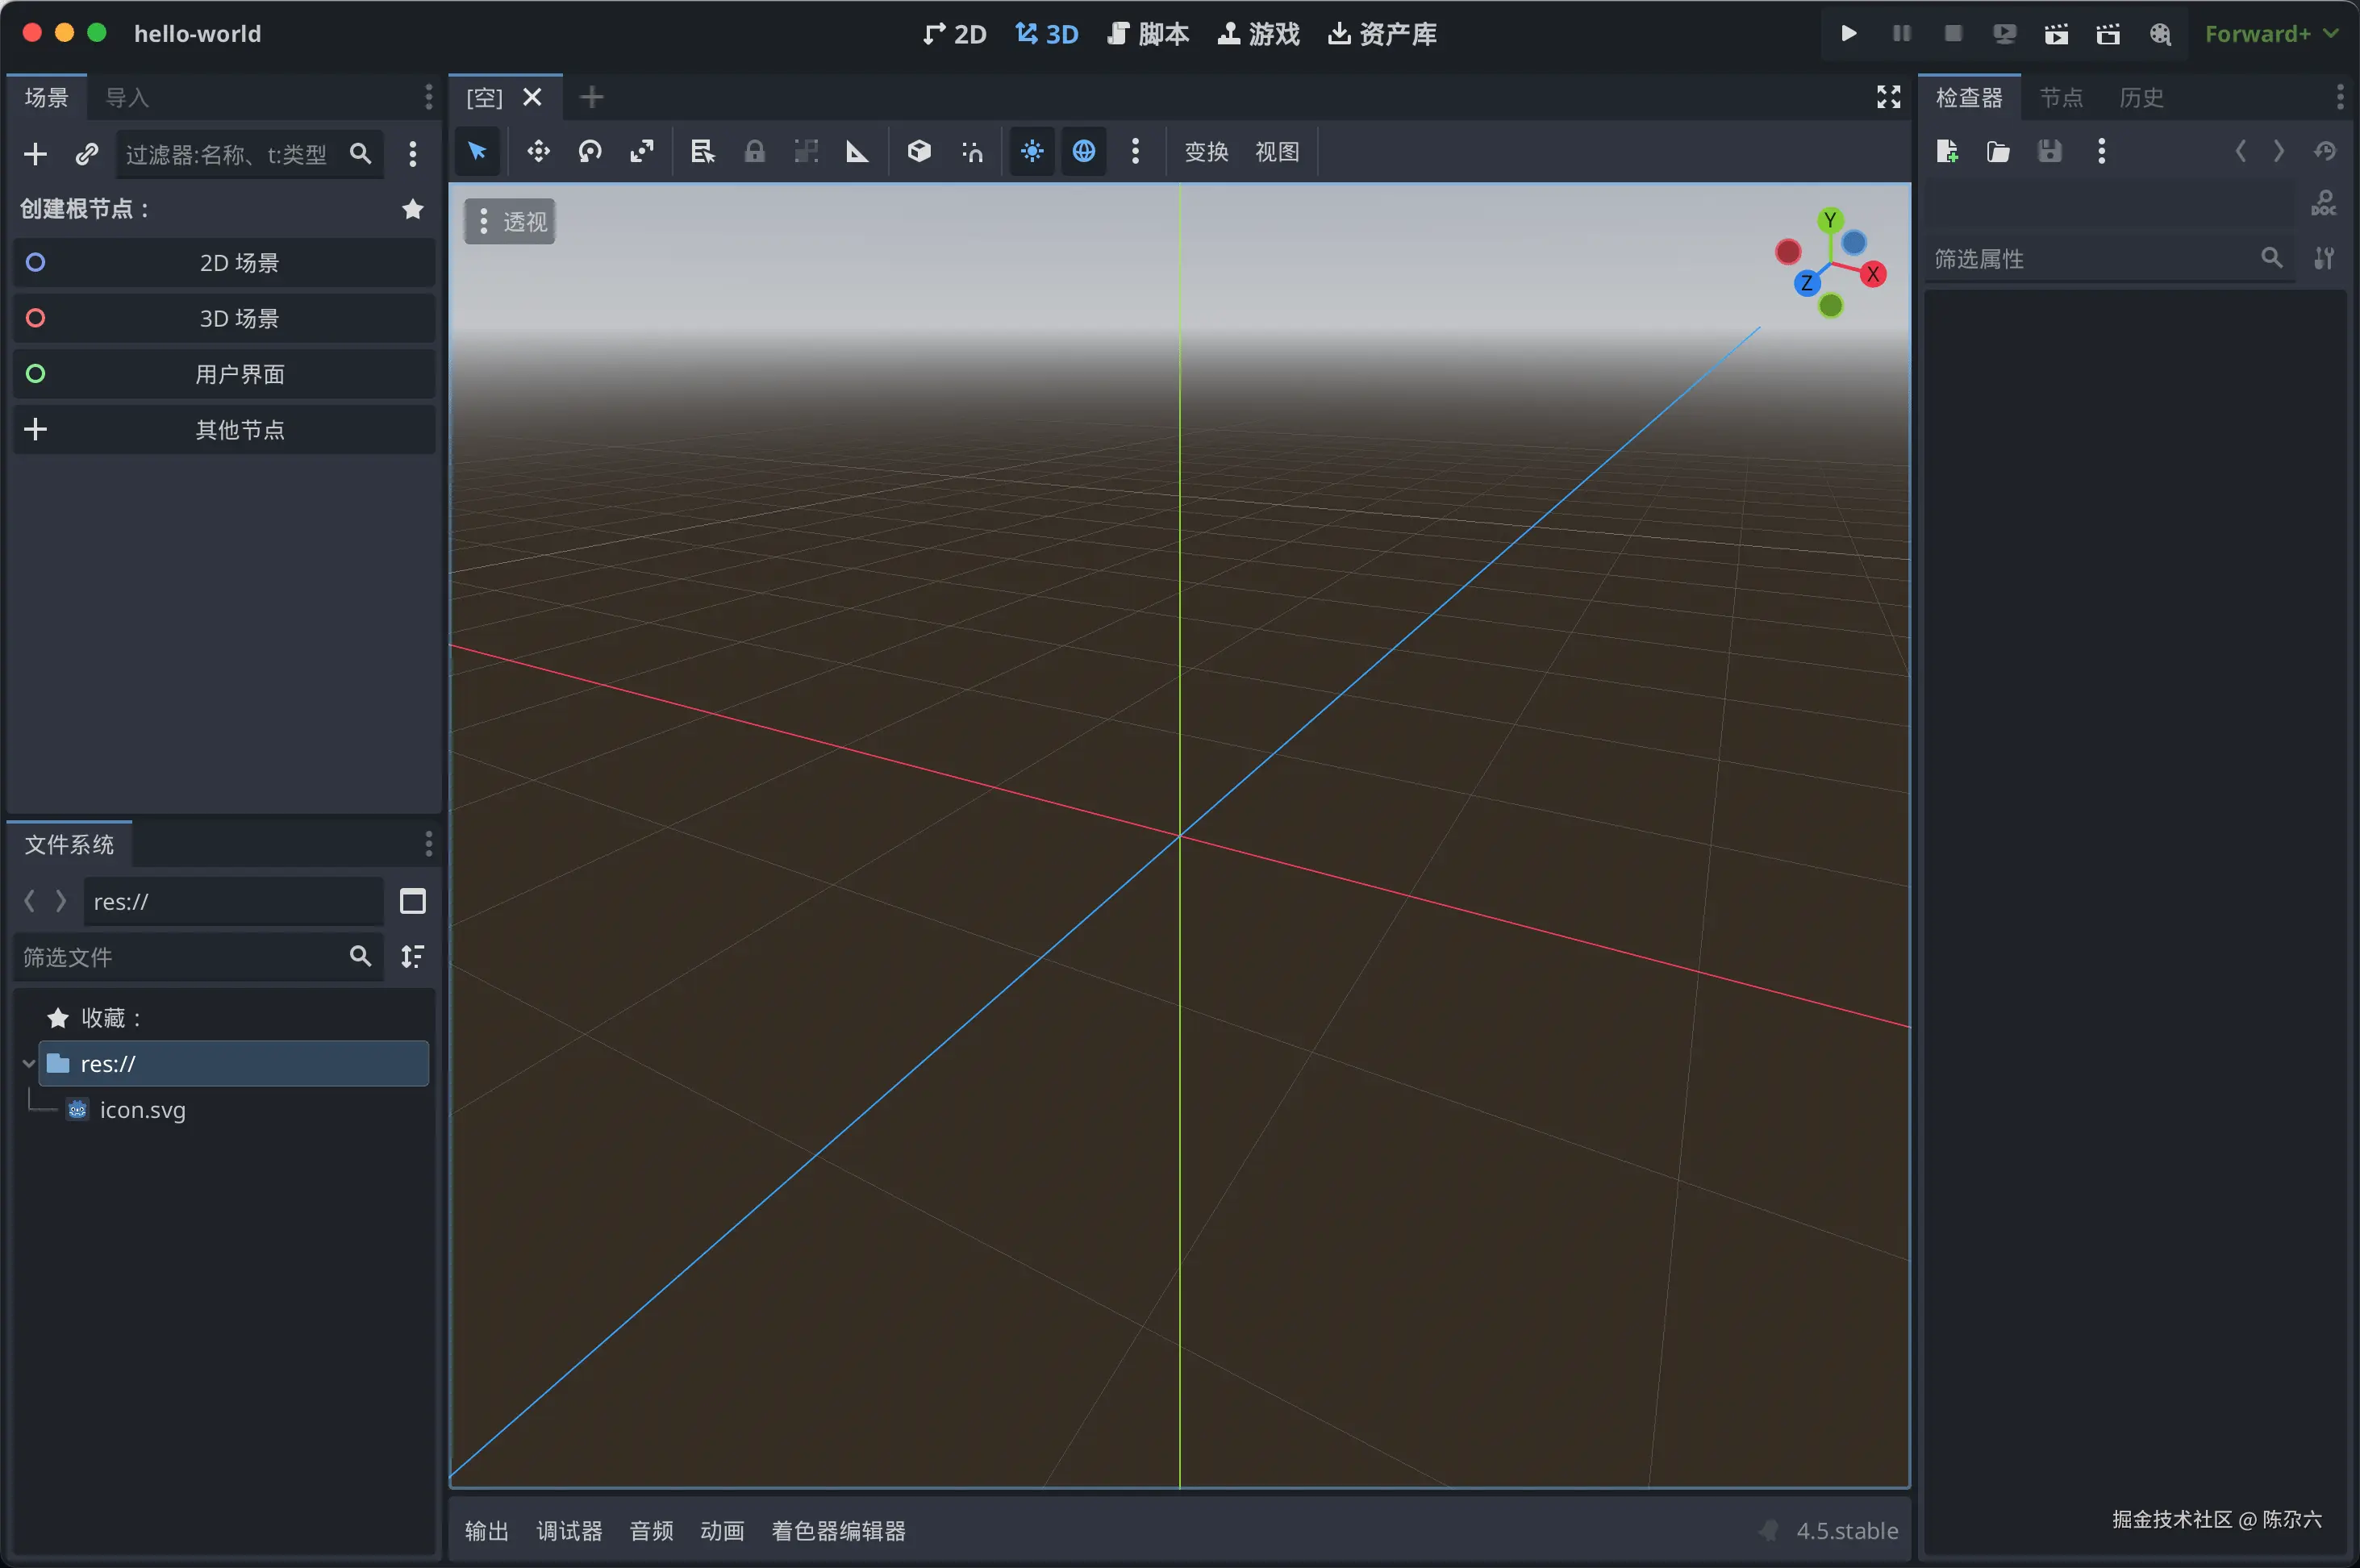The width and height of the screenshot is (2360, 1568).
Task: Toggle filesystem split mode view
Action: [412, 901]
